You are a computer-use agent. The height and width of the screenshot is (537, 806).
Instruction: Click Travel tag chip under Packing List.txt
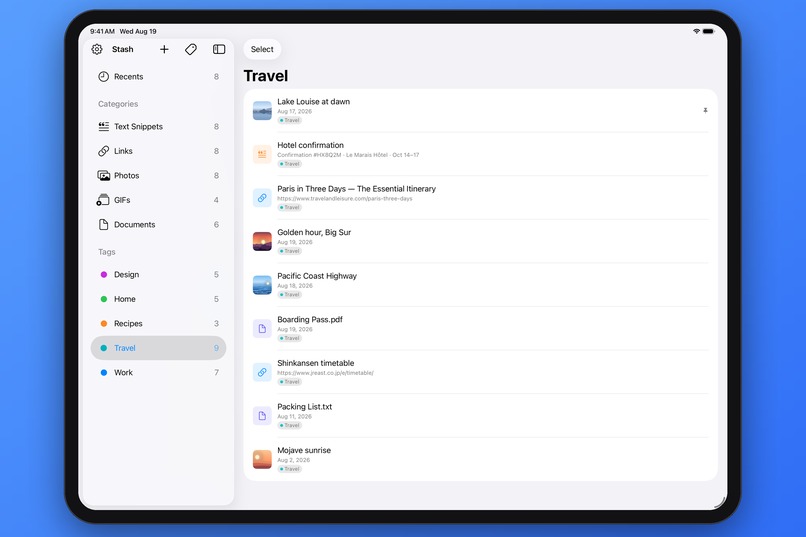coord(290,425)
